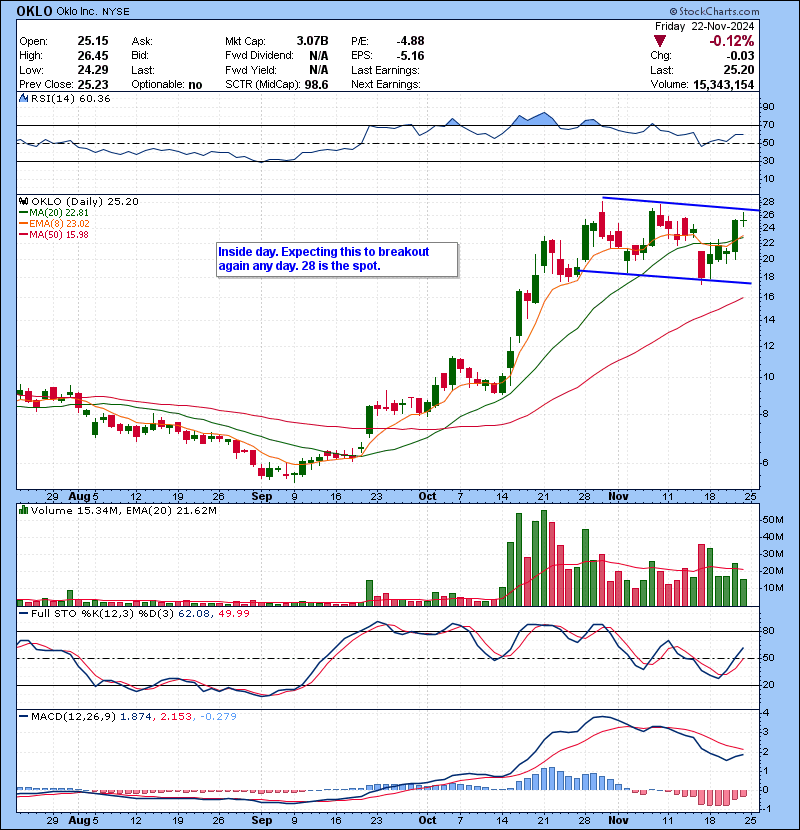This screenshot has width=800, height=830.
Task: Click the 'Volume 15.34M, EMA(20) 21.62M' legend
Action: coord(123,510)
